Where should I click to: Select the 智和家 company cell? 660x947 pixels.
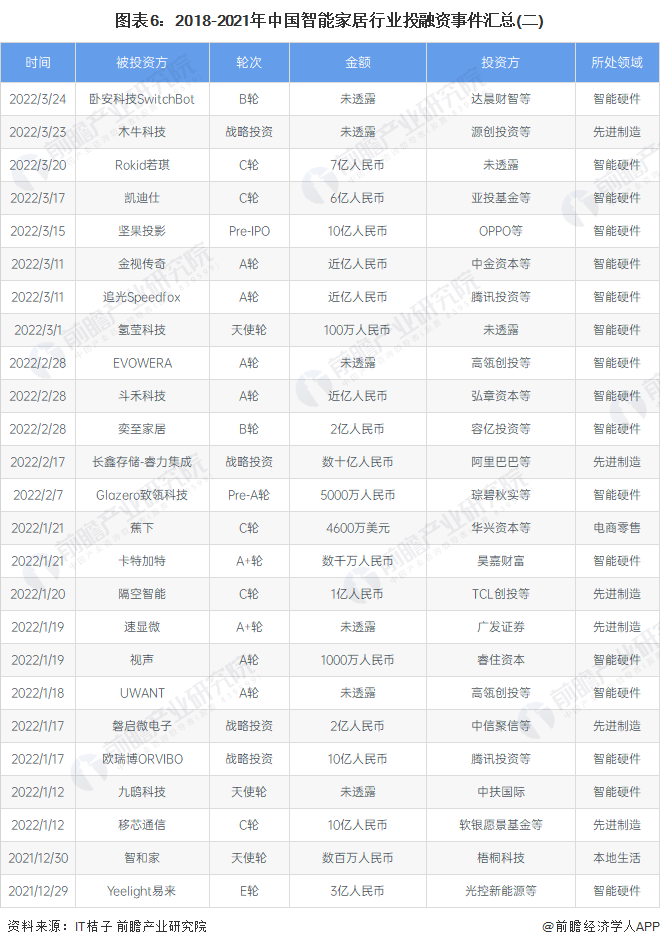[142, 858]
